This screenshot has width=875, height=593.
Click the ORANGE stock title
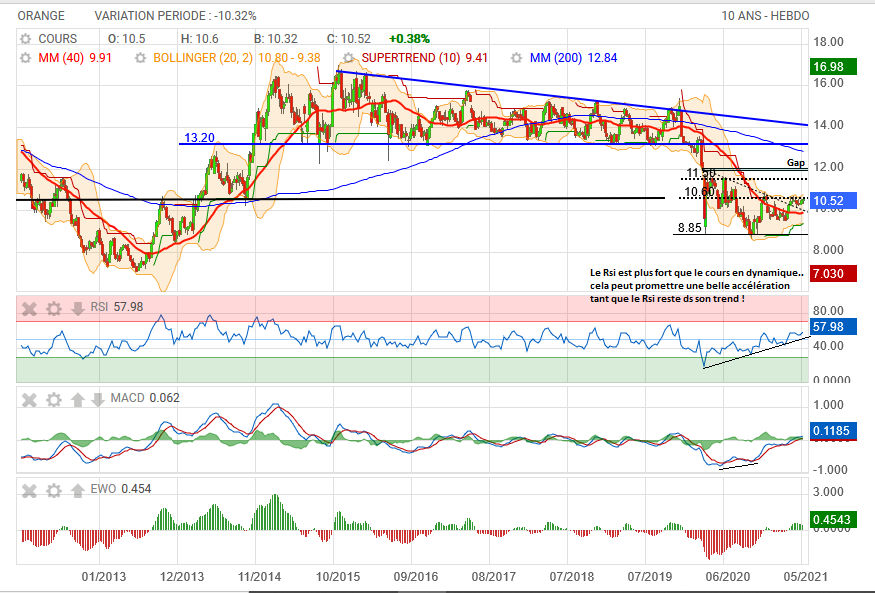coord(41,16)
